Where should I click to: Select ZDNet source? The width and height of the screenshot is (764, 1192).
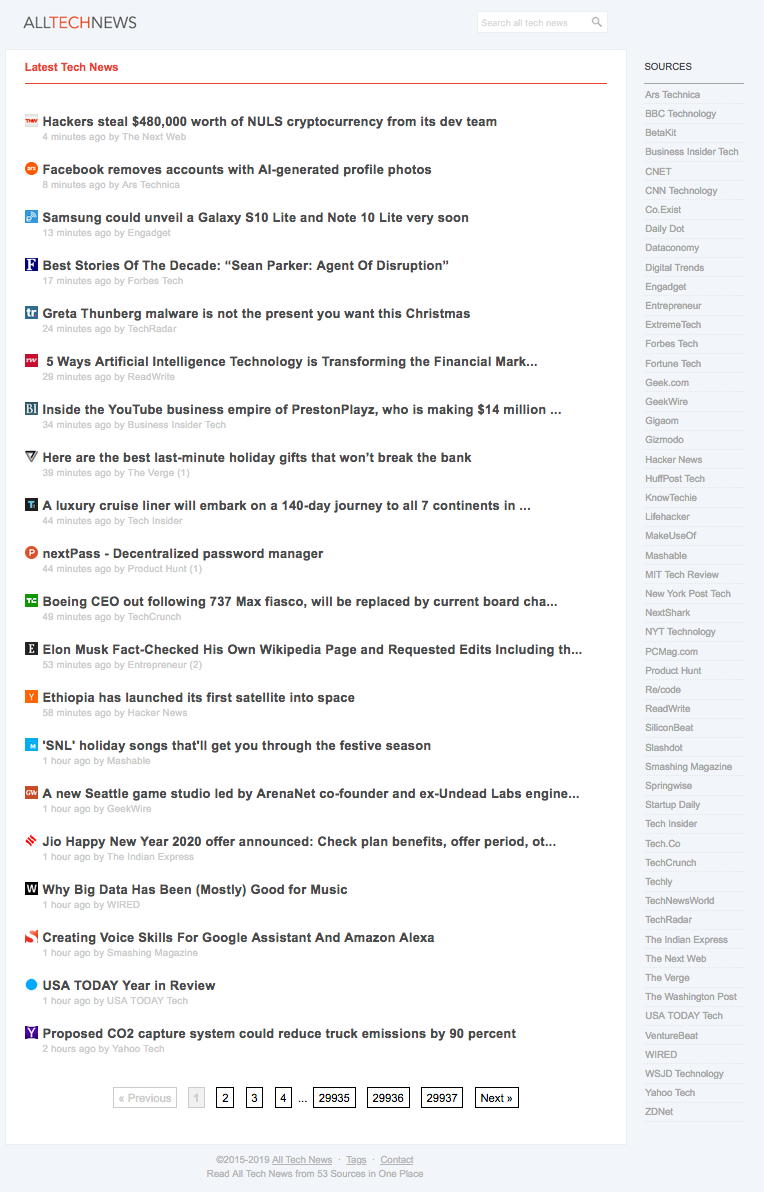point(659,1111)
